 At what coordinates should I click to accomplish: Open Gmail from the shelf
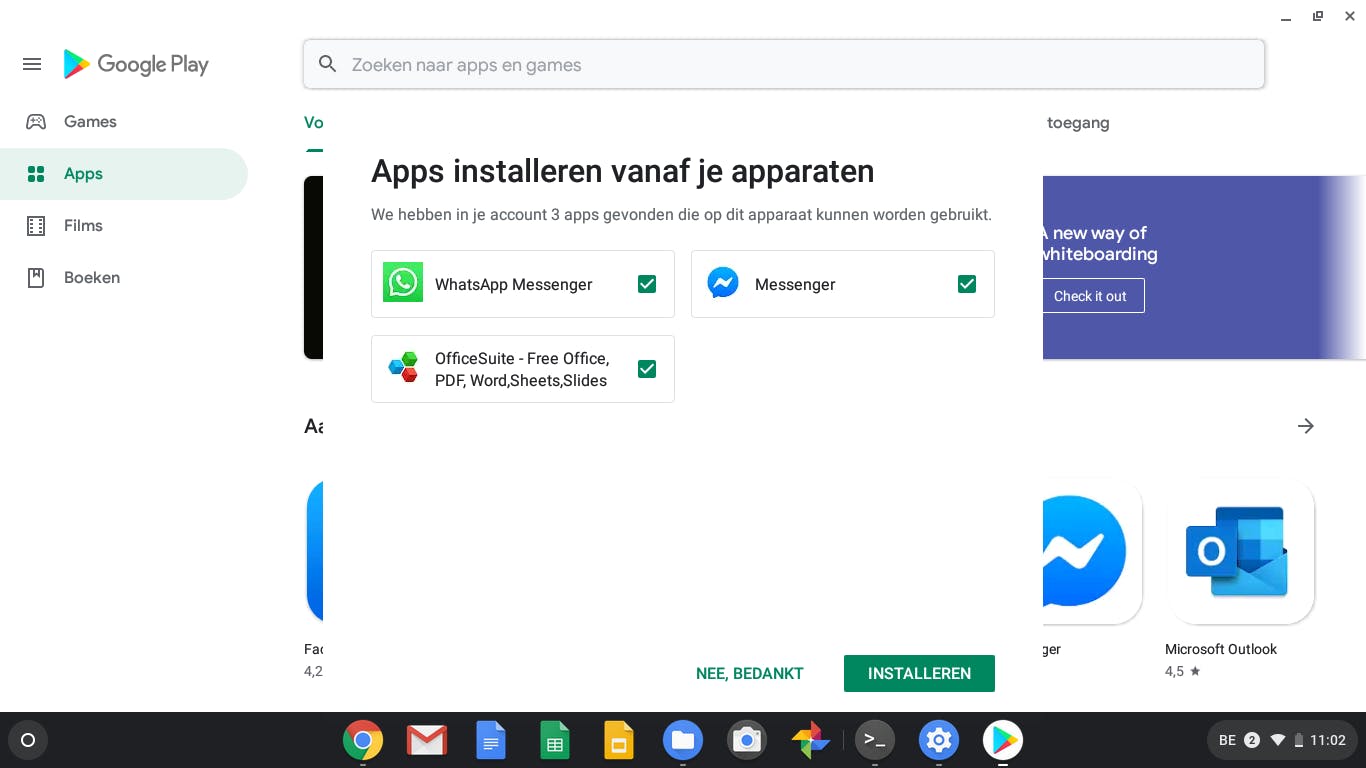coord(427,740)
